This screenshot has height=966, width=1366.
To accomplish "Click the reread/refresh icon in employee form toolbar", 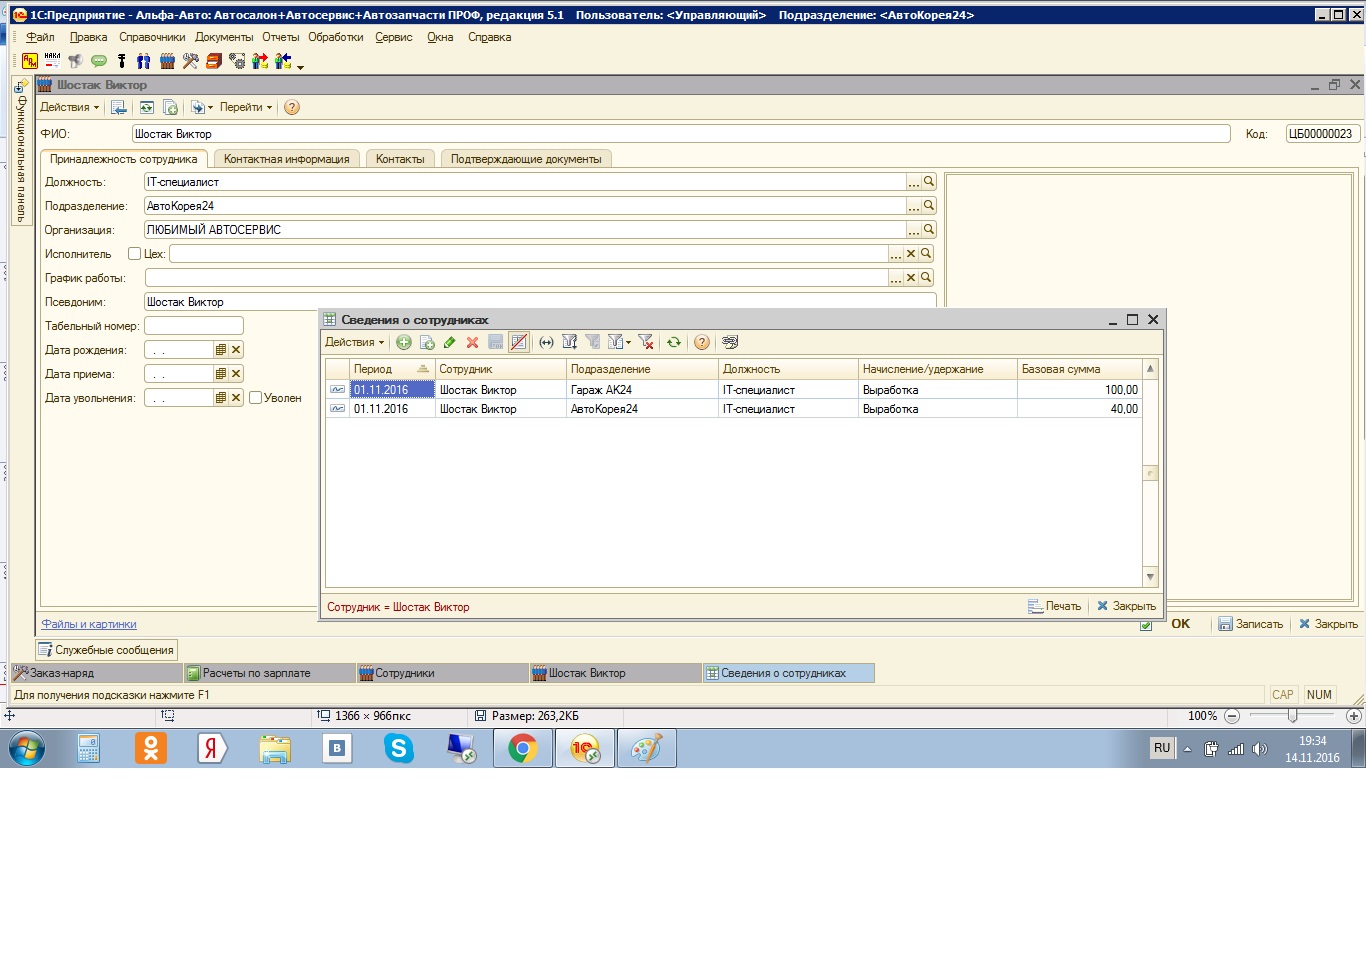I will click(147, 107).
